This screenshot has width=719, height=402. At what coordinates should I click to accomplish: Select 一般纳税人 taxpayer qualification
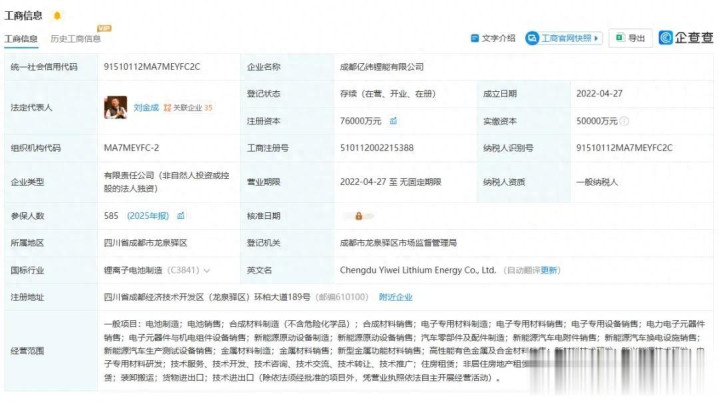597,182
